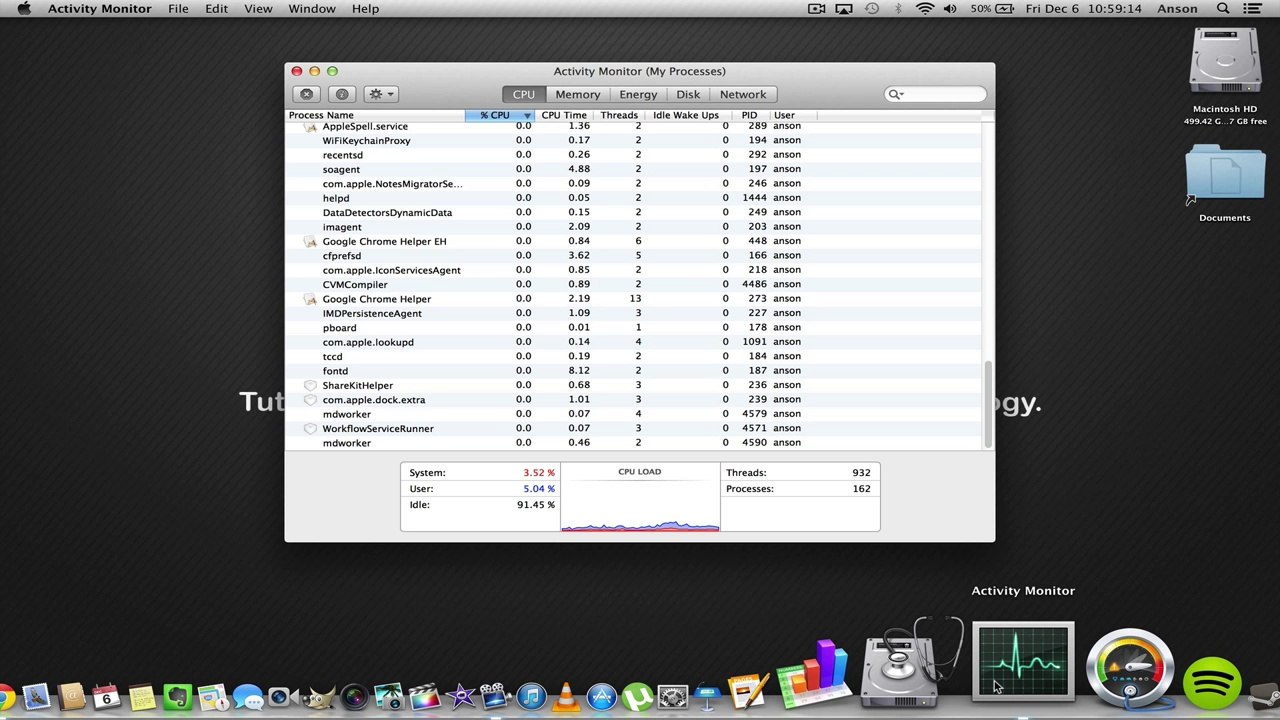Click the Inspect process info button
The height and width of the screenshot is (720, 1280).
[342, 94]
